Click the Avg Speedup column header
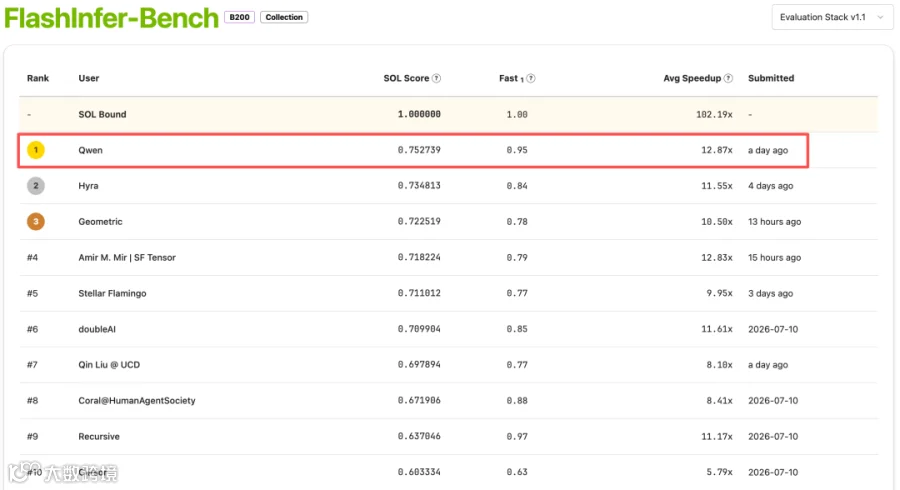This screenshot has height=490, width=900. click(692, 78)
